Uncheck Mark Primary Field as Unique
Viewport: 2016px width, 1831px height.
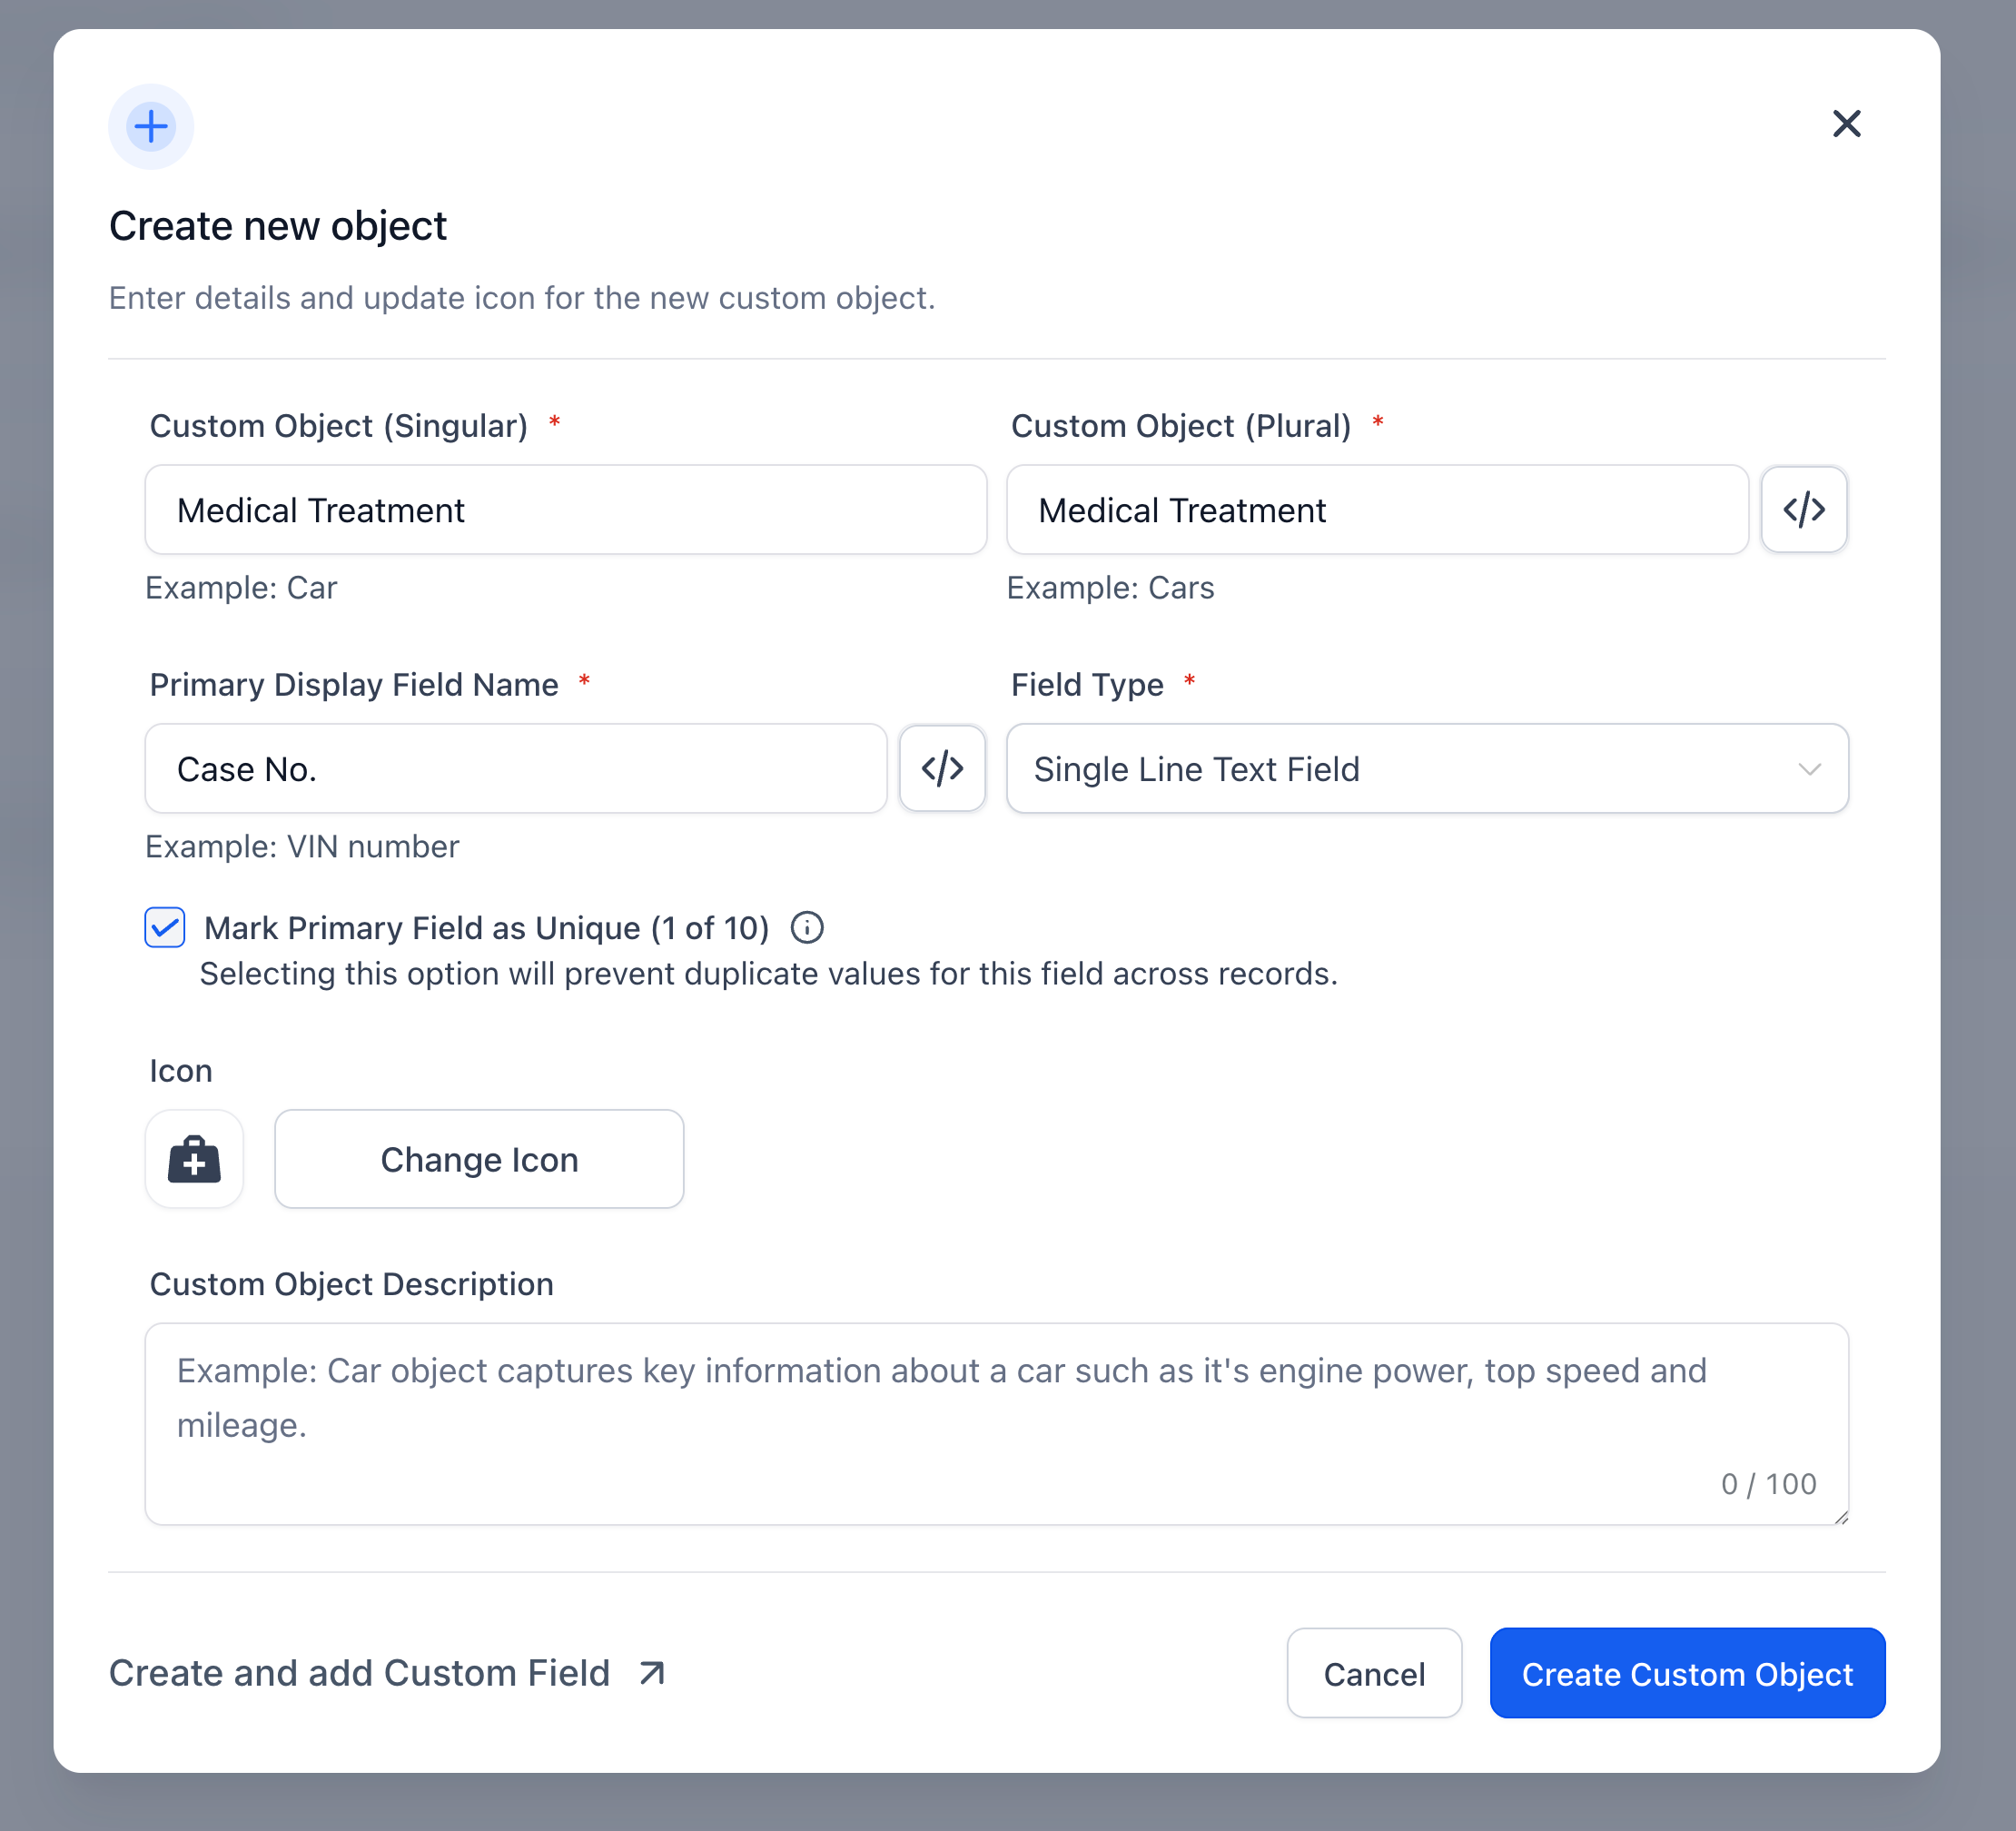165,928
